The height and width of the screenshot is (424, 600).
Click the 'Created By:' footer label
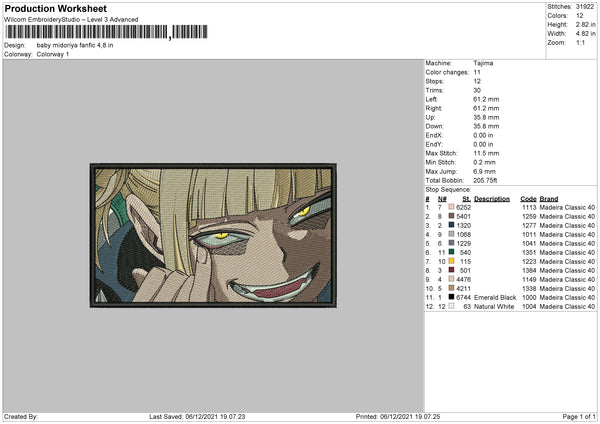[21, 416]
